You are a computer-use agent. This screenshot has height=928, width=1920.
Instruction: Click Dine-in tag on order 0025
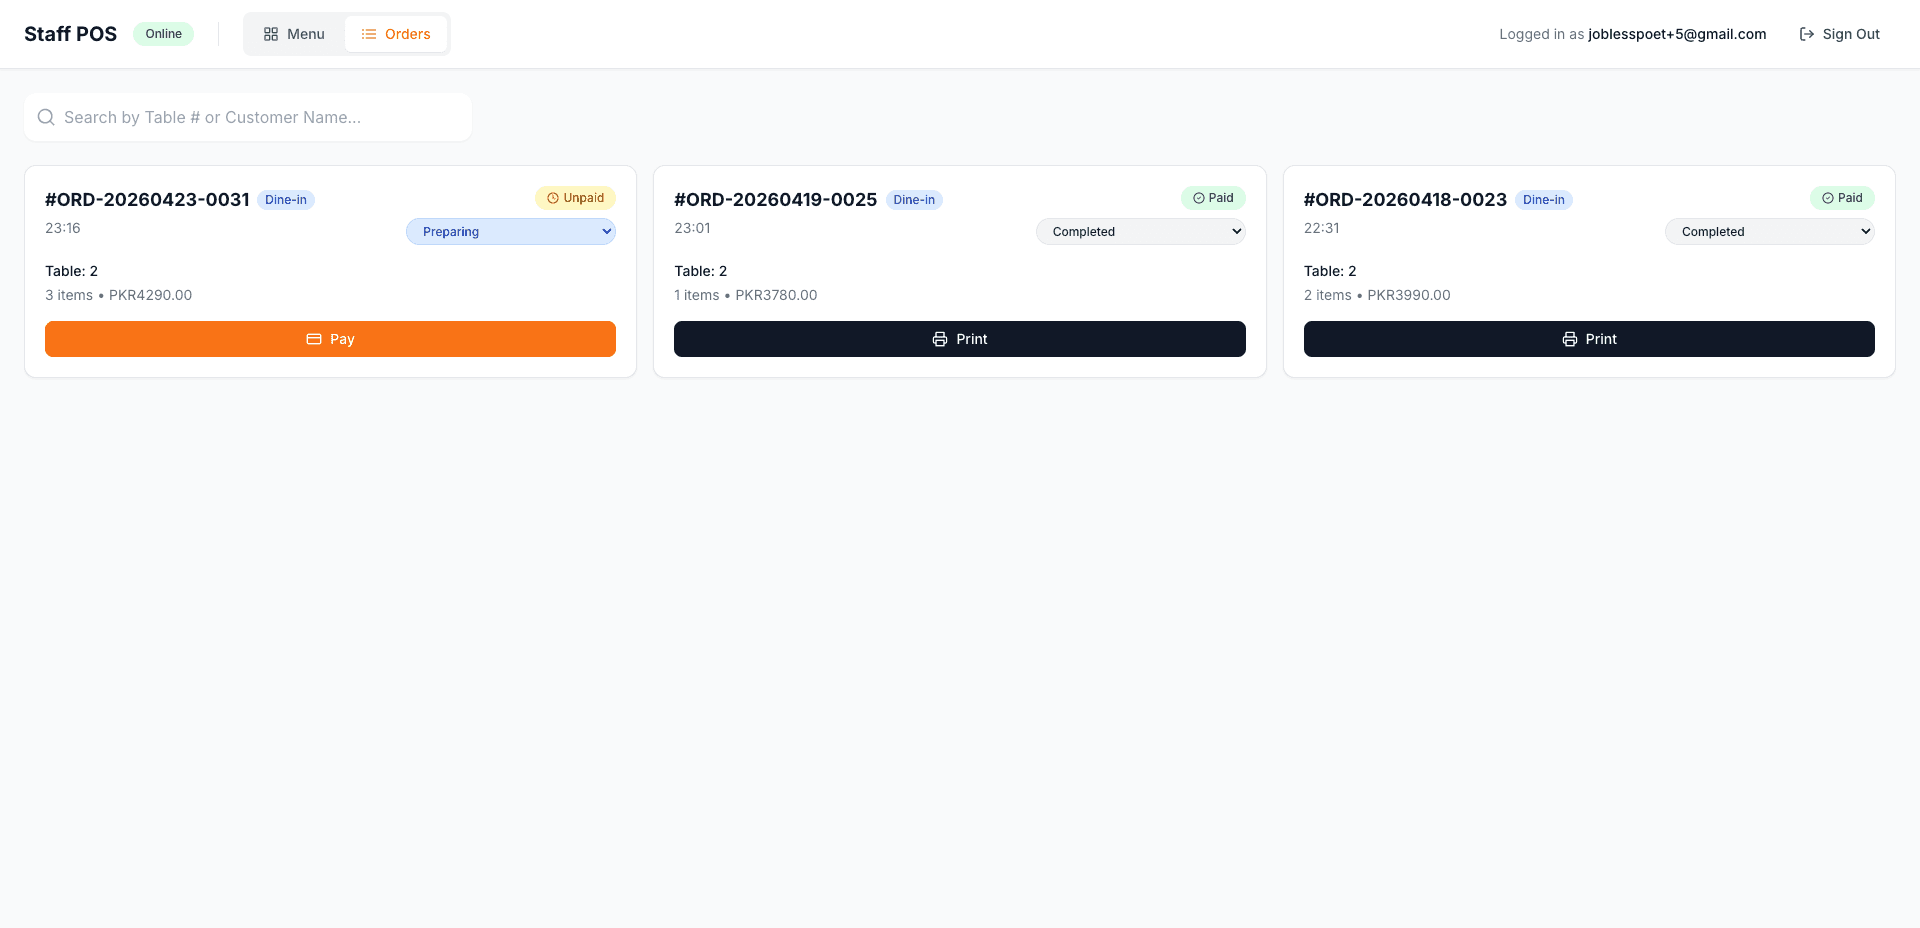pyautogui.click(x=914, y=200)
